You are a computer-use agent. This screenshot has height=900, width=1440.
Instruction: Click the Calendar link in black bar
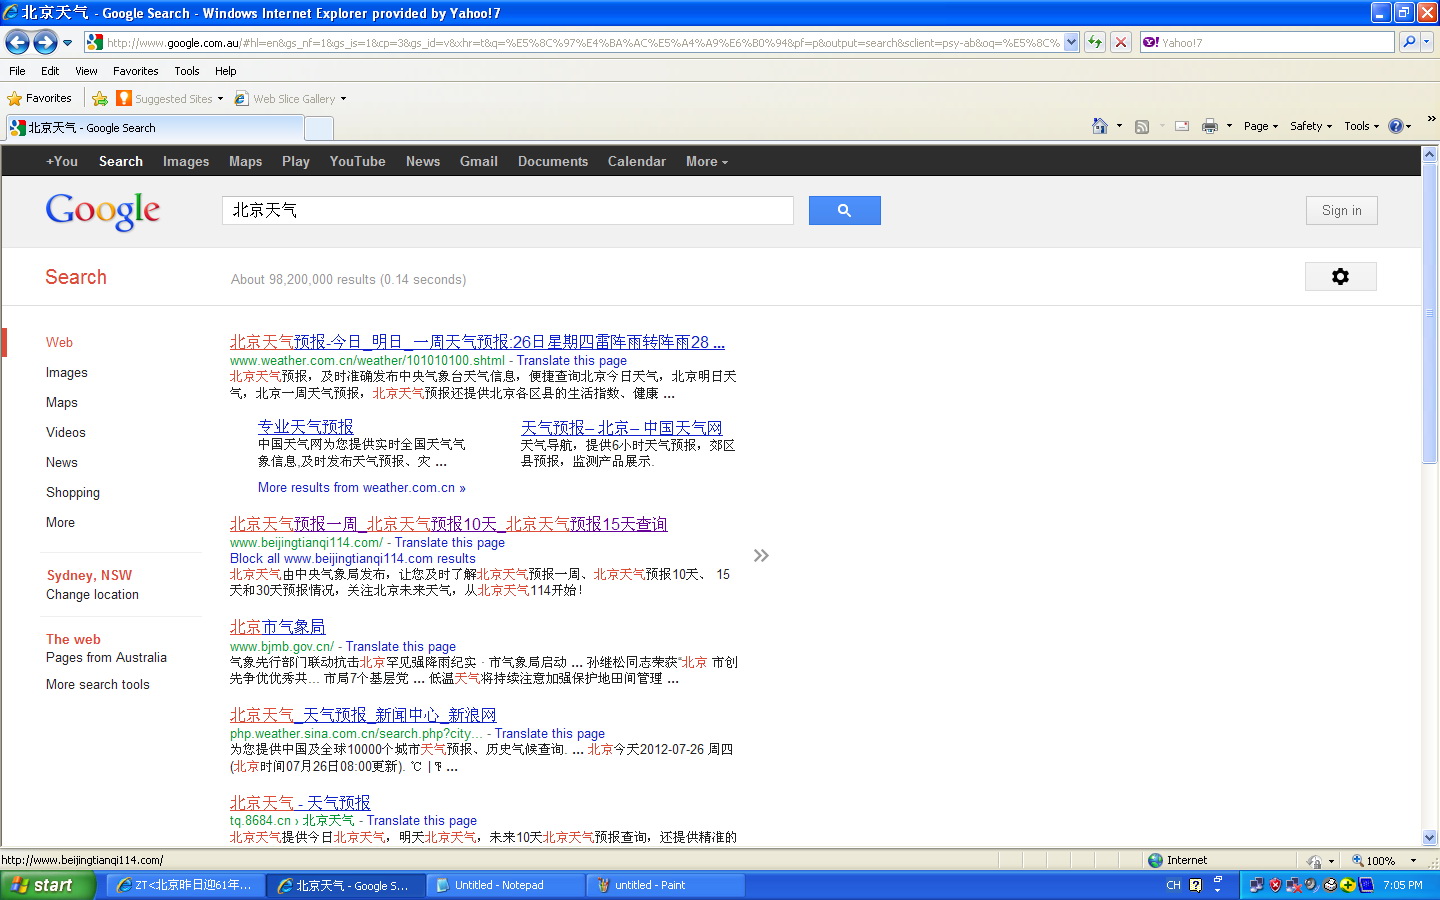(636, 161)
